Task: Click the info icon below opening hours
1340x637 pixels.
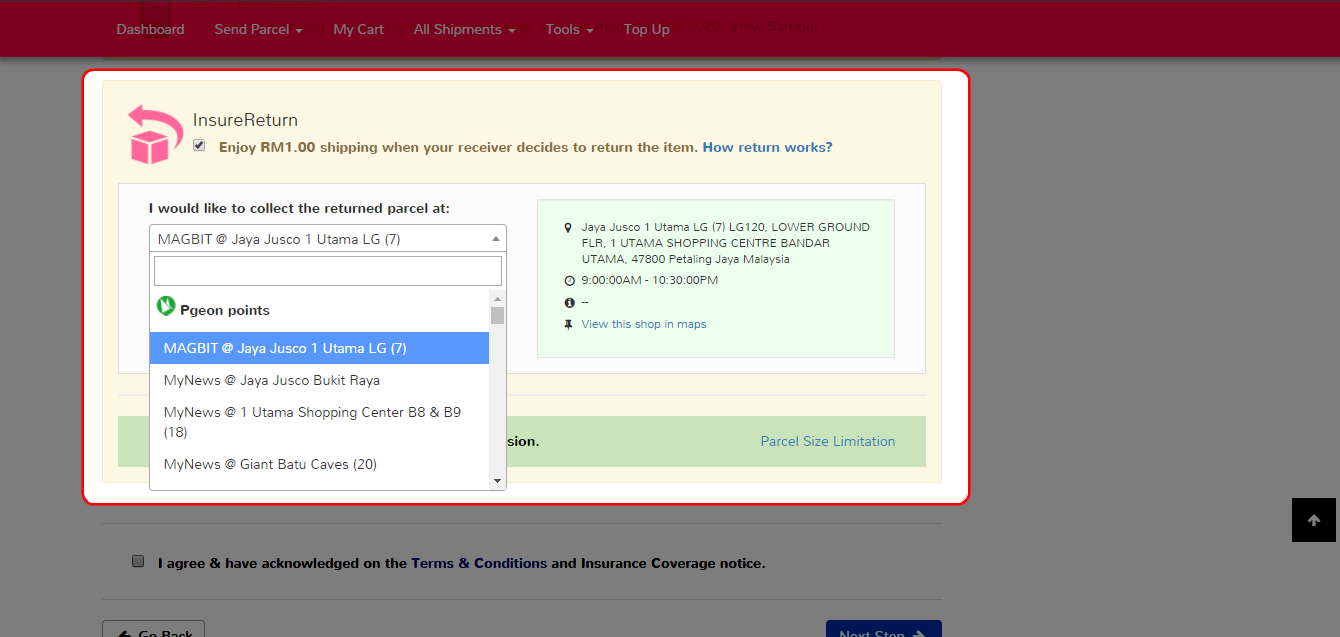Action: [569, 302]
